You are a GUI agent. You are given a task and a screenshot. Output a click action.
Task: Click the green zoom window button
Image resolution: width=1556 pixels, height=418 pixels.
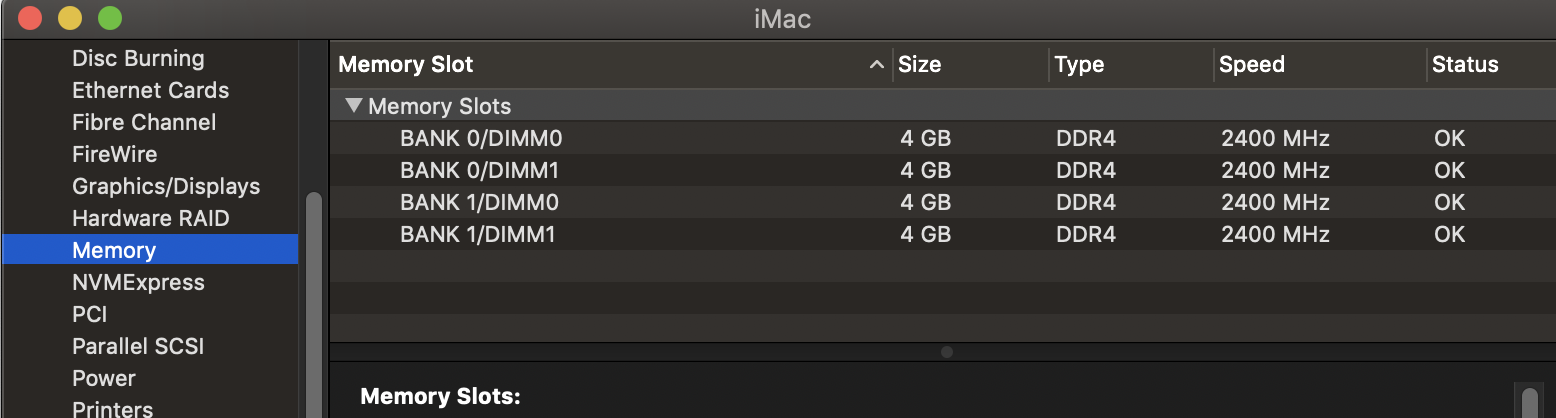pyautogui.click(x=110, y=18)
